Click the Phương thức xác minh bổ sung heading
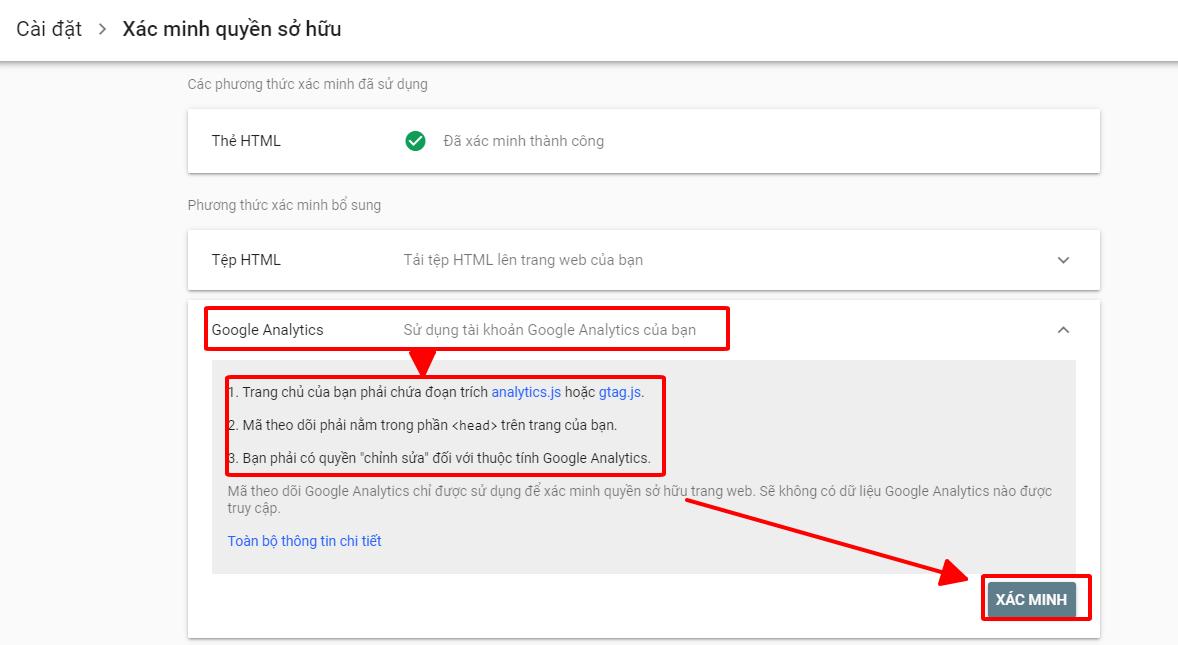The width and height of the screenshot is (1178, 645). pyautogui.click(x=284, y=205)
